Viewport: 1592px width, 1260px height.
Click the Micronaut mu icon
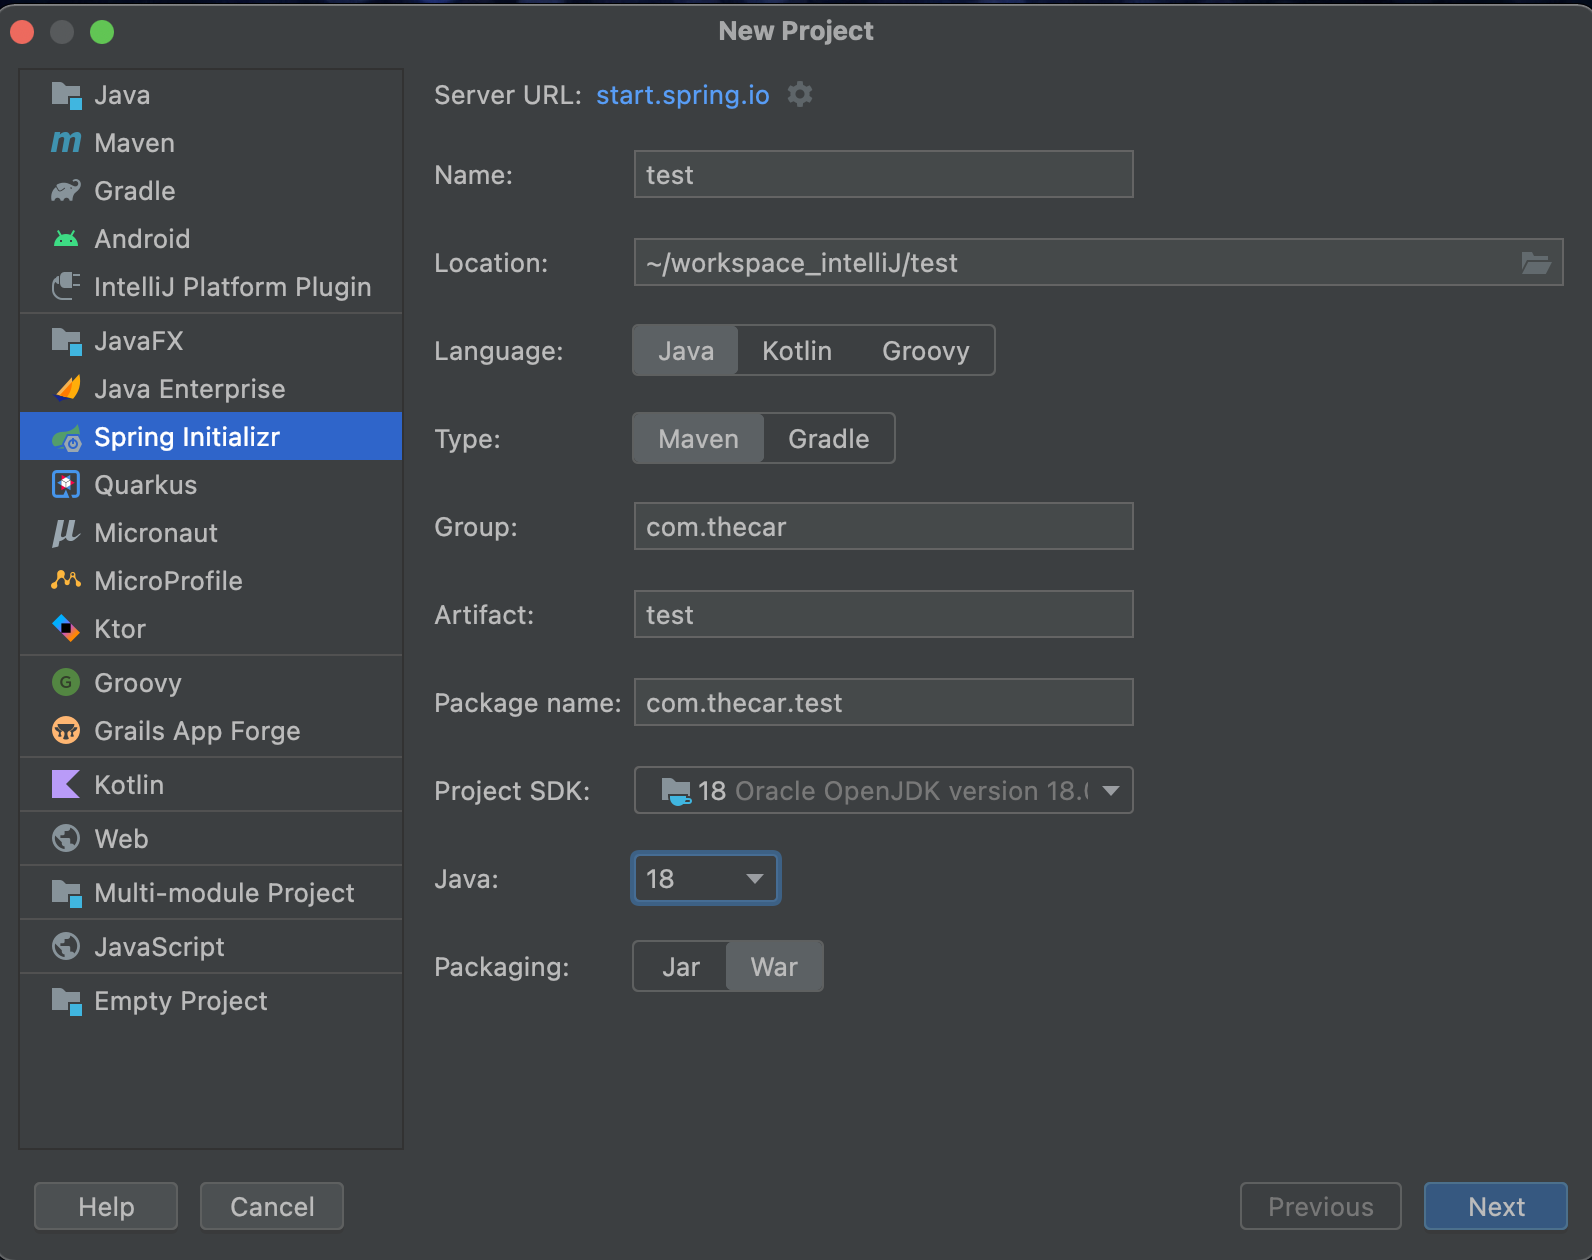click(66, 533)
